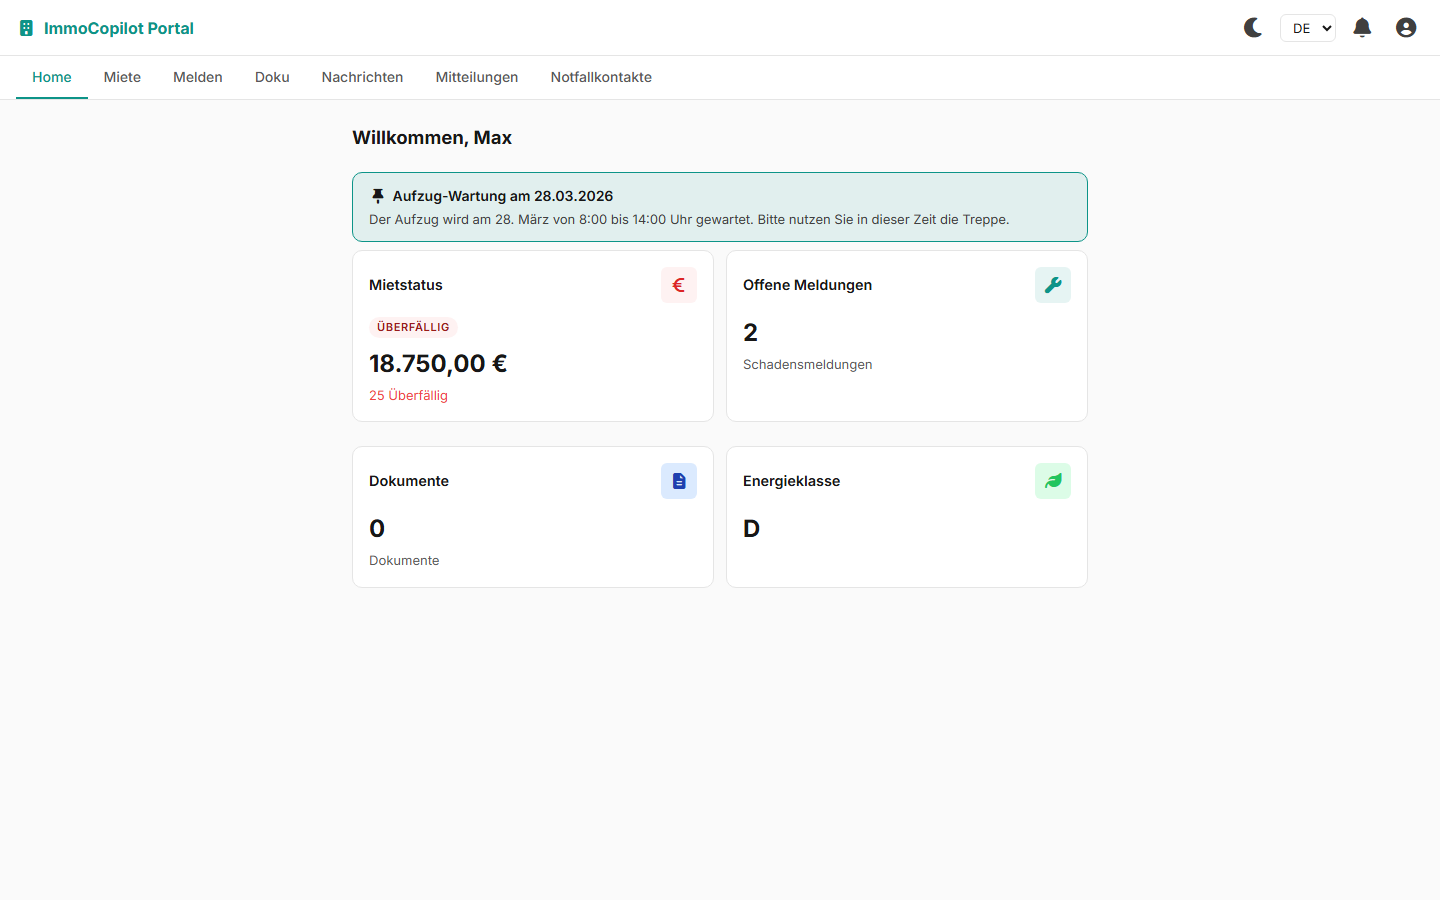Image resolution: width=1440 pixels, height=900 pixels.
Task: Open notifications via the bell icon
Action: 1362,27
